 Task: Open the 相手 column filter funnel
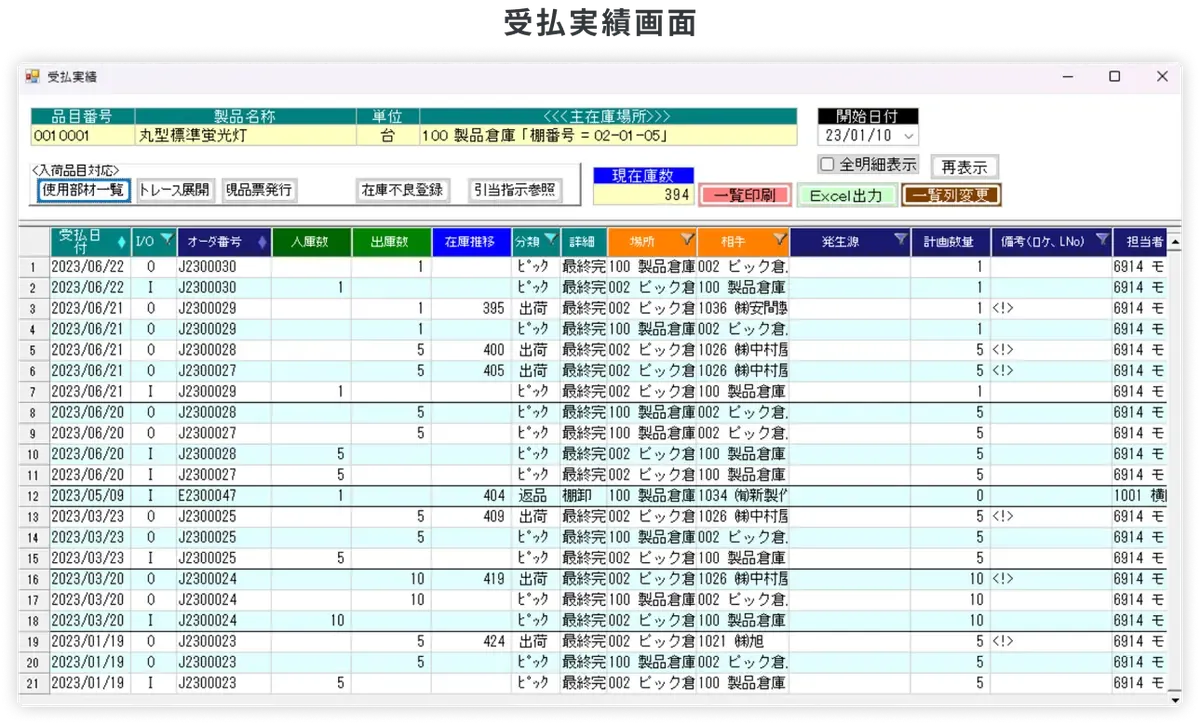coord(777,241)
